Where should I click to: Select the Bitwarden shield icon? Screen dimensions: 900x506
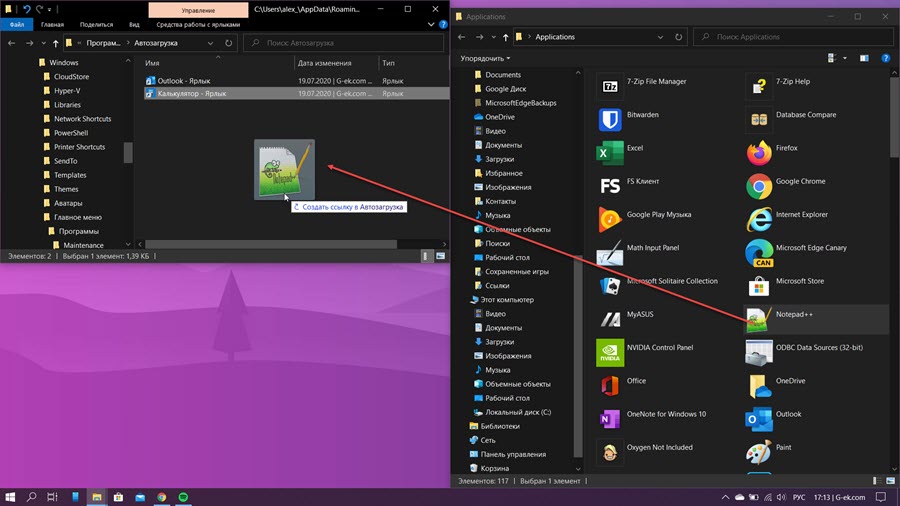tap(610, 120)
